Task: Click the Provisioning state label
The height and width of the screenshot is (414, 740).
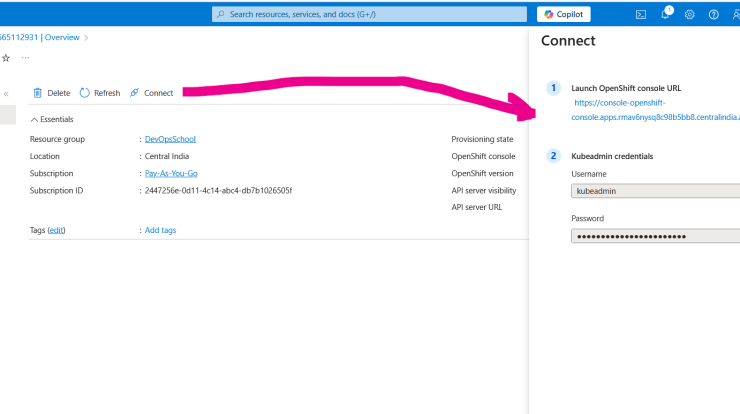Action: 482,139
